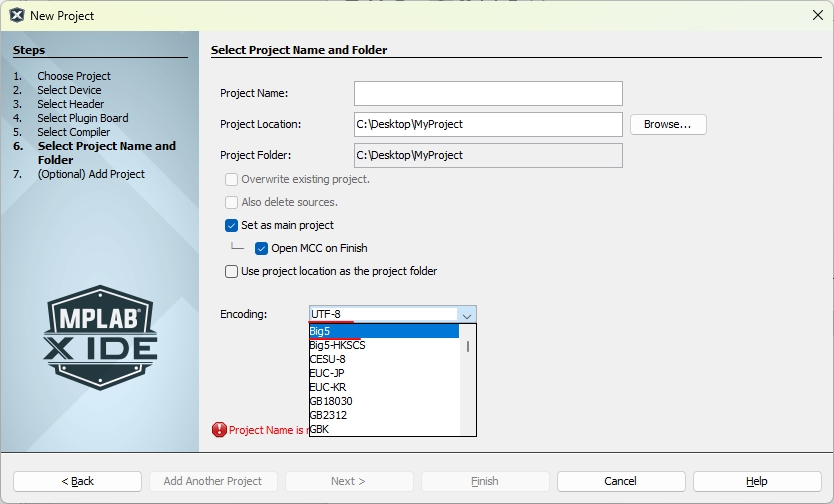This screenshot has width=834, height=504.
Task: Select GBK encoding entry
Action: [383, 429]
